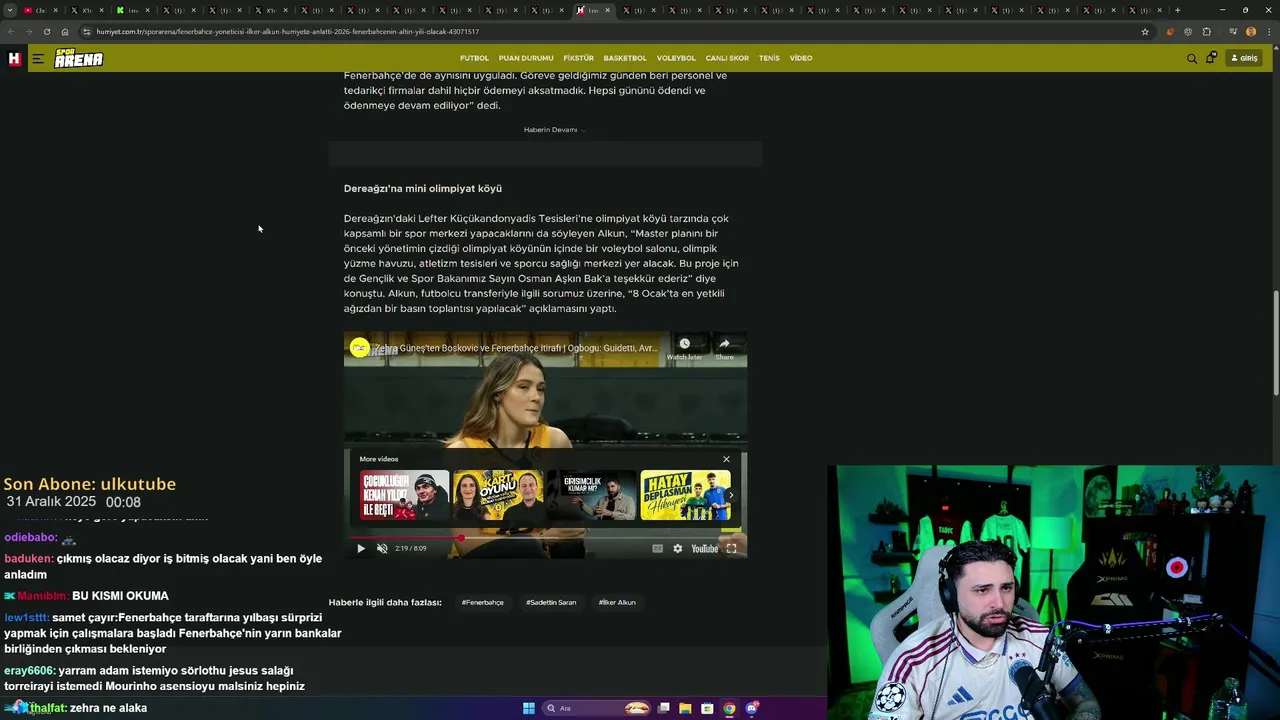1280x720 pixels.
Task: Open the Çocukluğun Kenan Yıldız video thumbnail
Action: point(404,495)
